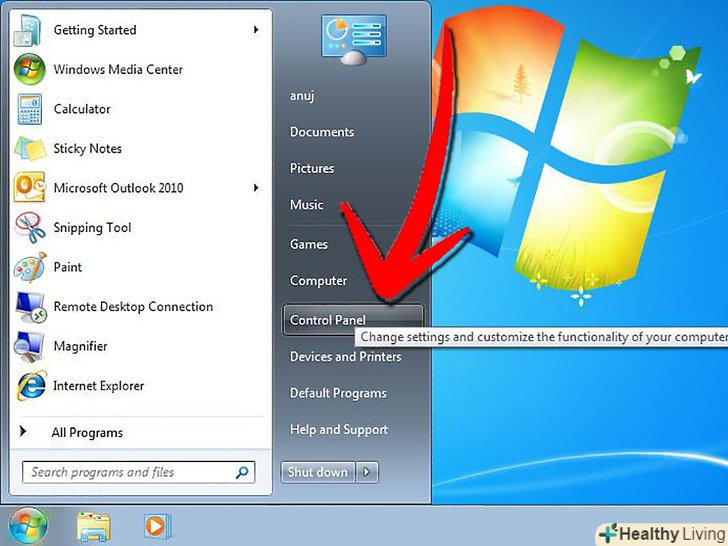Open Music library
This screenshot has width=728, height=546.
click(306, 204)
